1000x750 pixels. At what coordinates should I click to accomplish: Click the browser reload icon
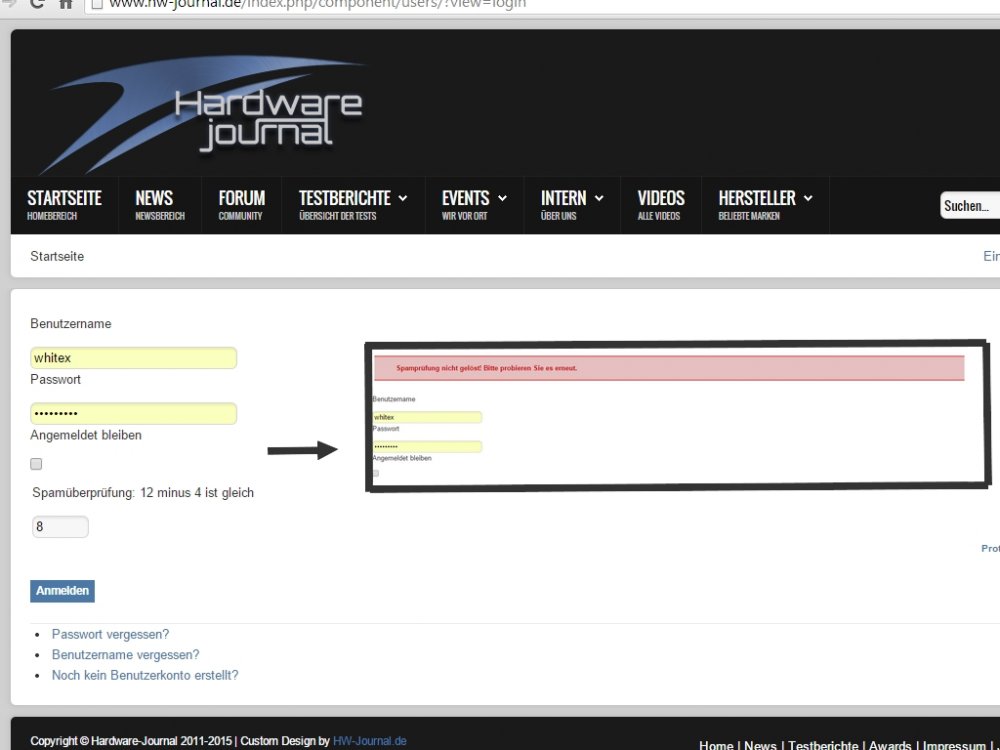tap(37, 4)
